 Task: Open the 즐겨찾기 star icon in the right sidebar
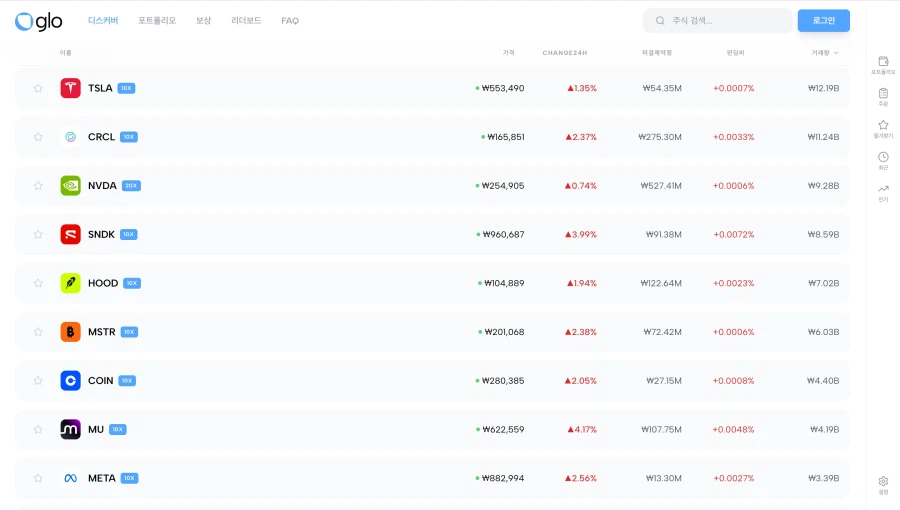coord(883,126)
